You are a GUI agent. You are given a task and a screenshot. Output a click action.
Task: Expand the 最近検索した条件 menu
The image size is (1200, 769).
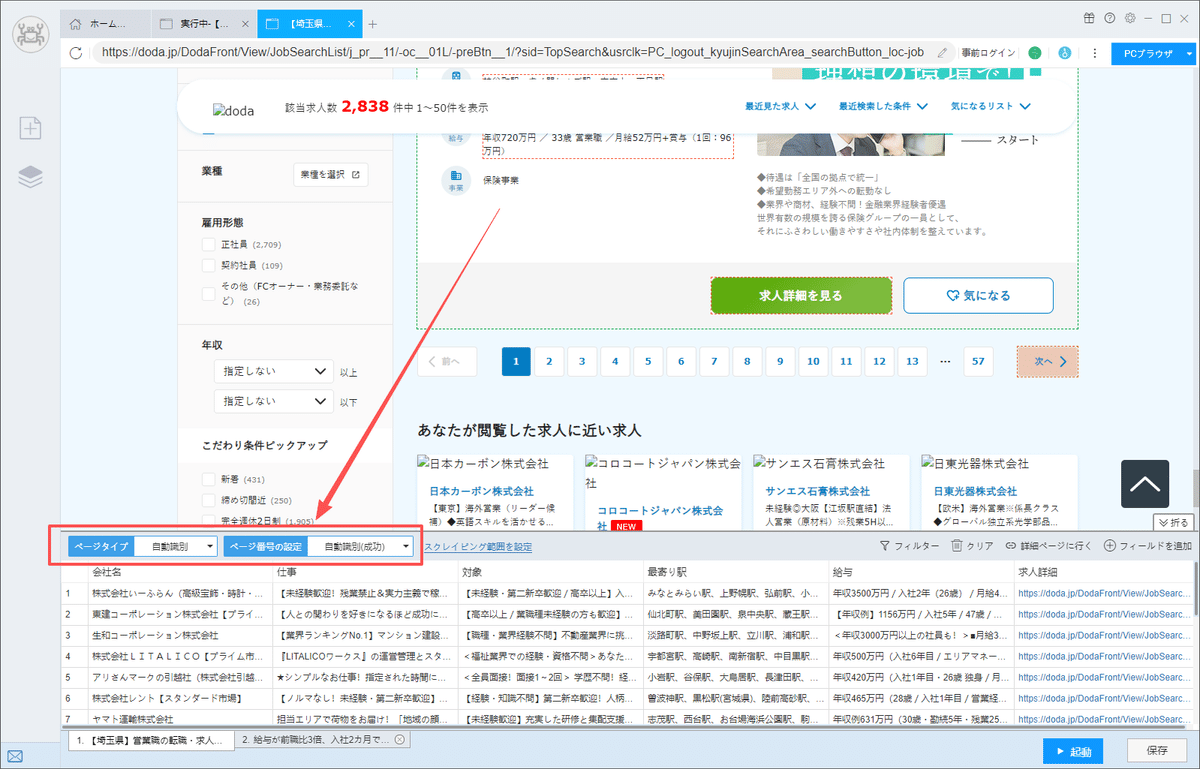(883, 106)
